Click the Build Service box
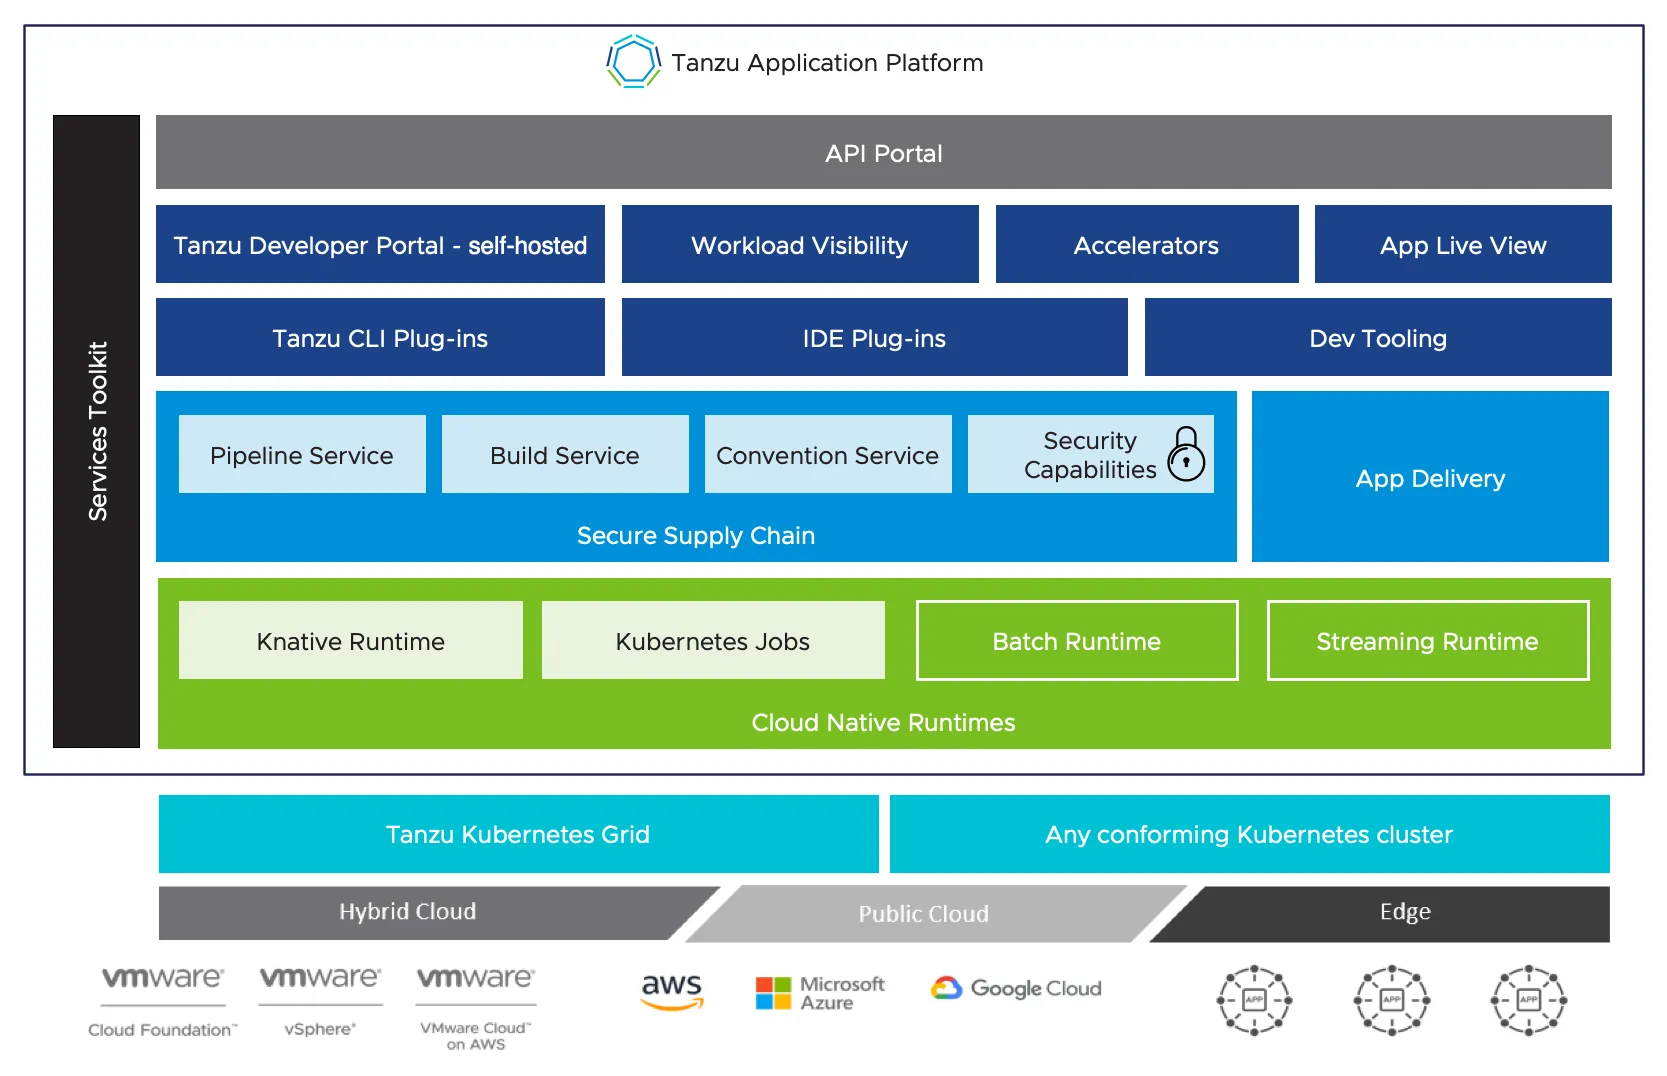Viewport: 1667px width, 1076px height. pyautogui.click(x=565, y=454)
